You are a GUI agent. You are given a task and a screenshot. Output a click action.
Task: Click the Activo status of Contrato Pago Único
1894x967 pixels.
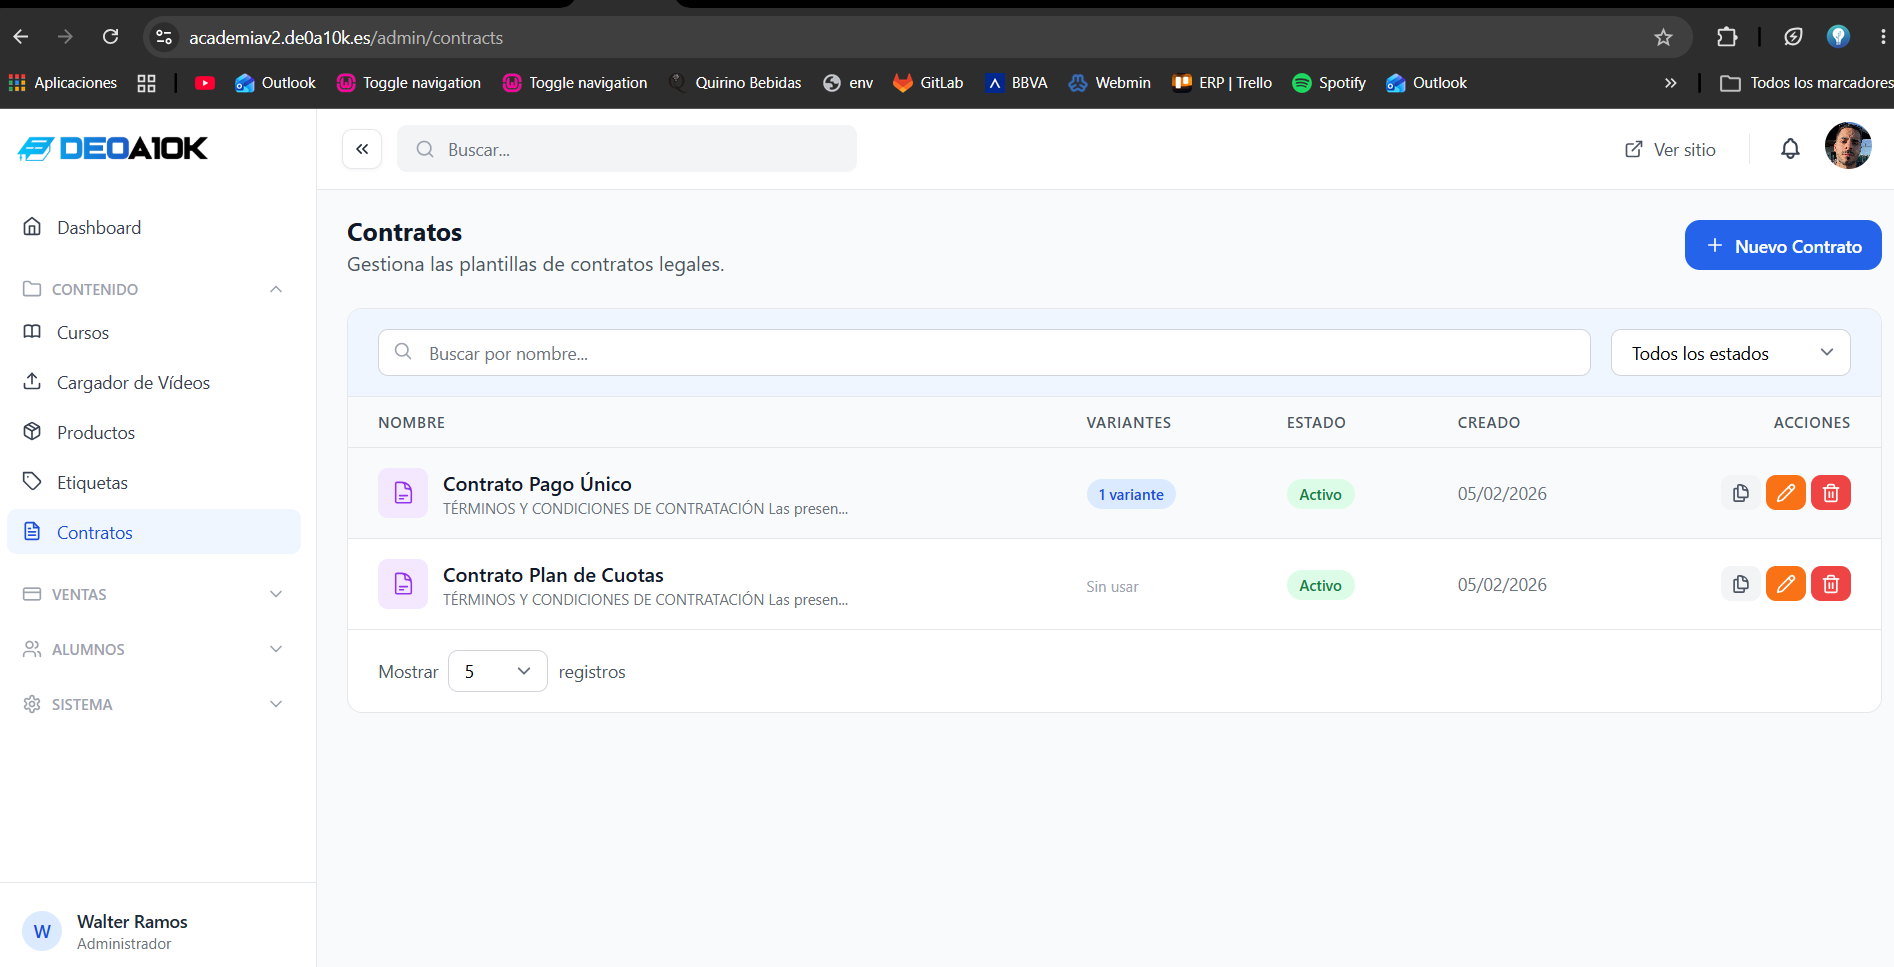[1320, 494]
